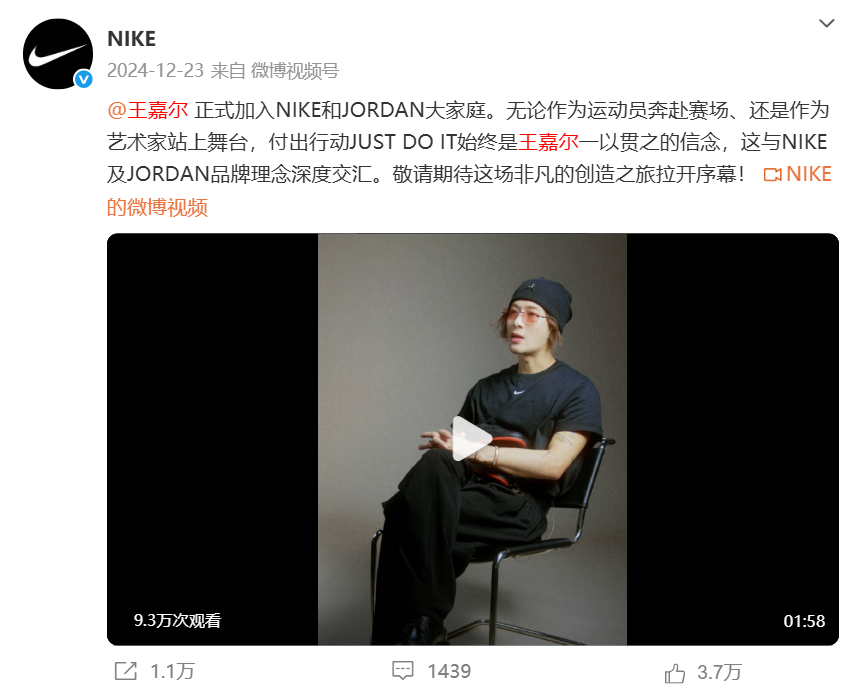
Task: Play the video with center play button
Action: click(x=472, y=439)
